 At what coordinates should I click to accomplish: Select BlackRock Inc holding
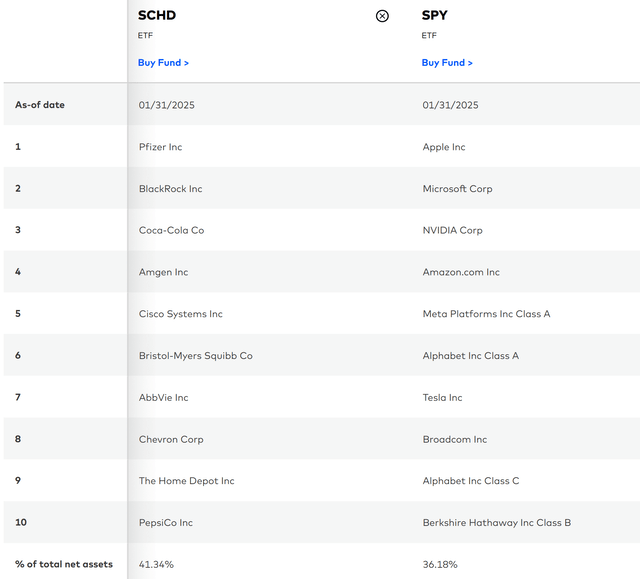pos(170,189)
